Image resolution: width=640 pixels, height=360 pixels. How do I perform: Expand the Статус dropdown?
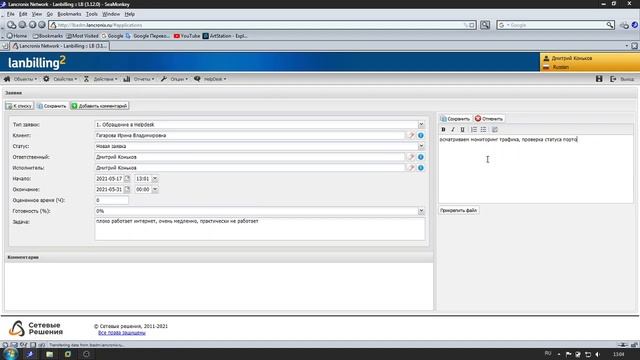click(x=421, y=146)
